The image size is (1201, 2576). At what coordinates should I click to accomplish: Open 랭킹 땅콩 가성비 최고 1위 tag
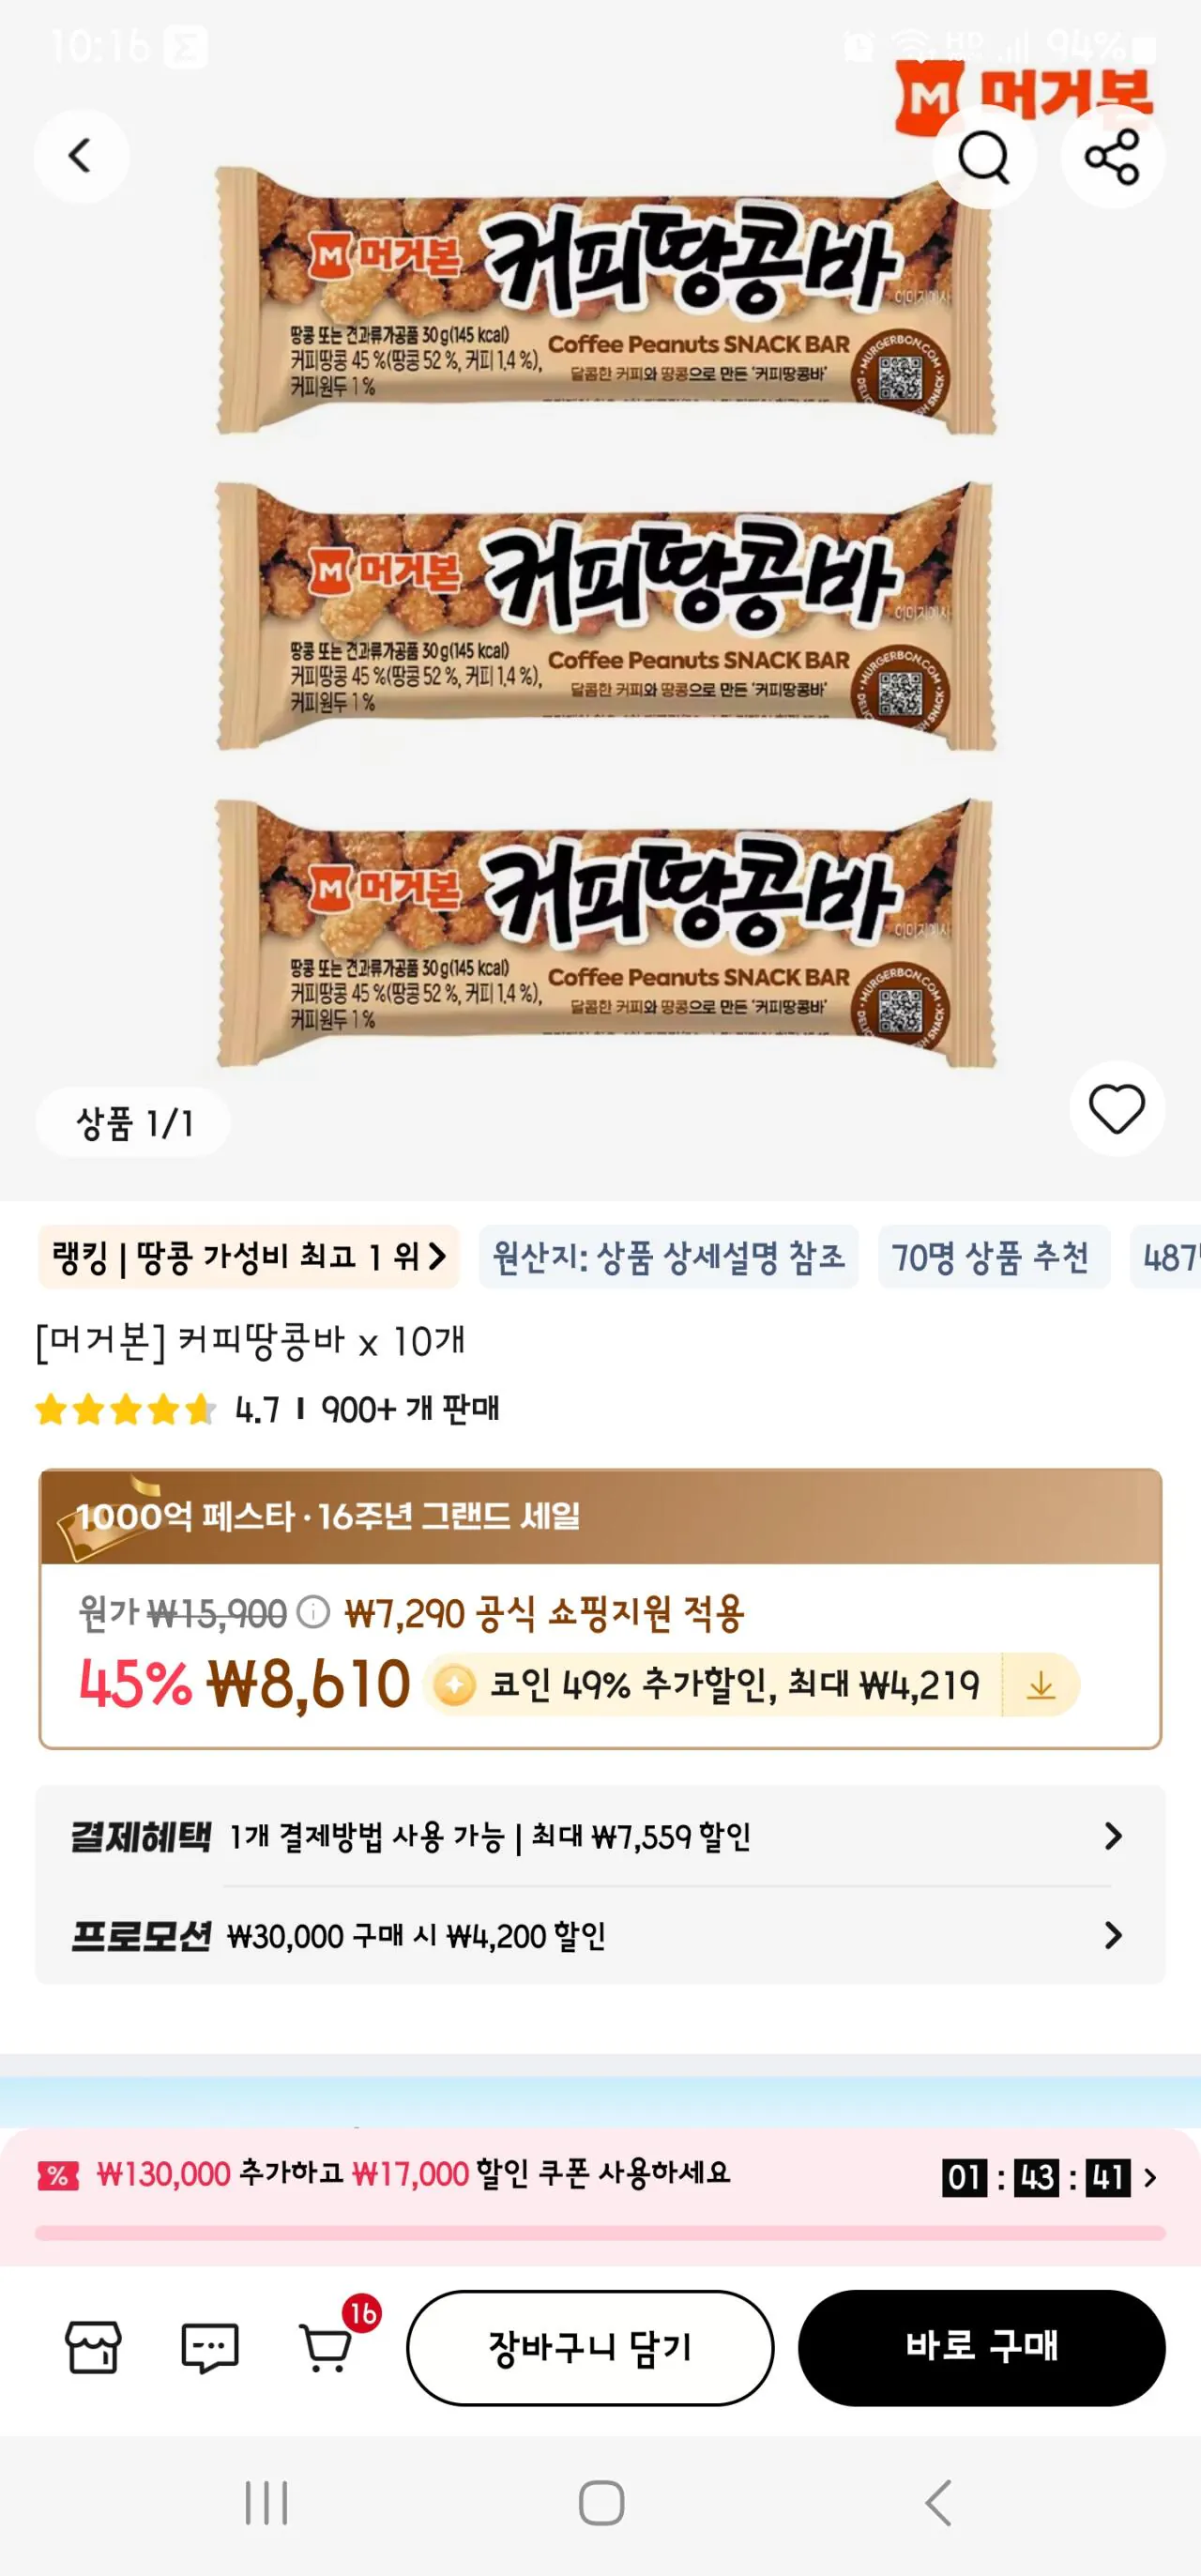(248, 1256)
